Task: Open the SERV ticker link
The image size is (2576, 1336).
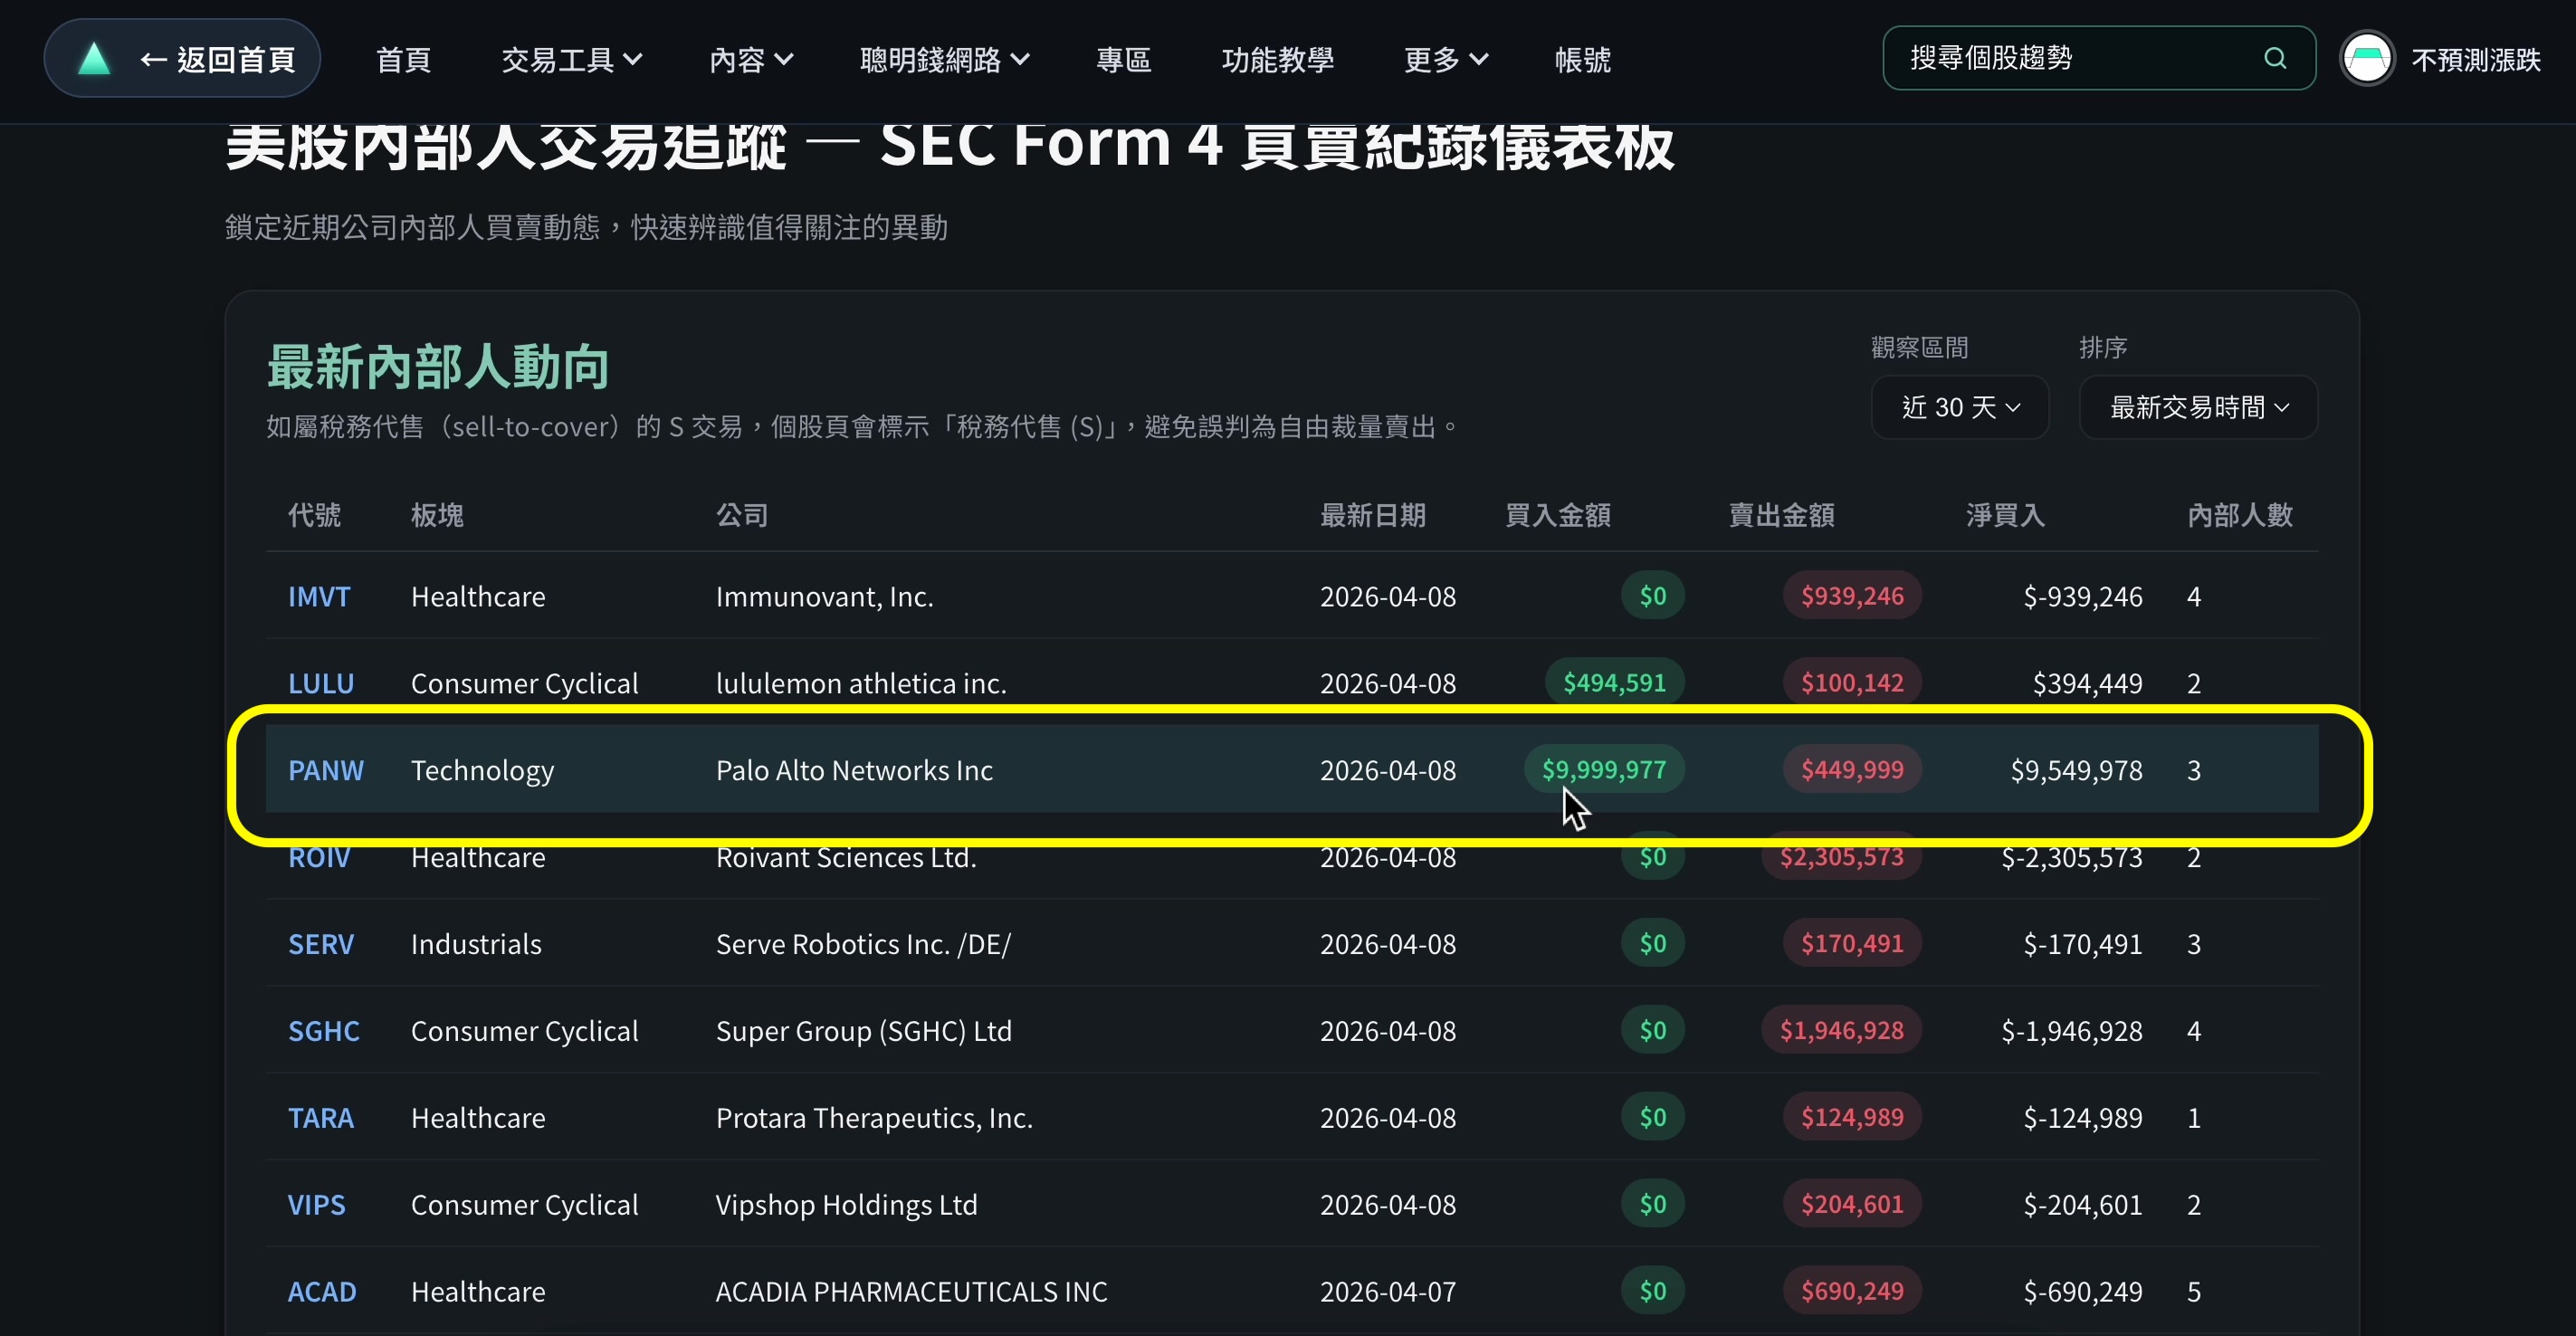Action: (321, 944)
